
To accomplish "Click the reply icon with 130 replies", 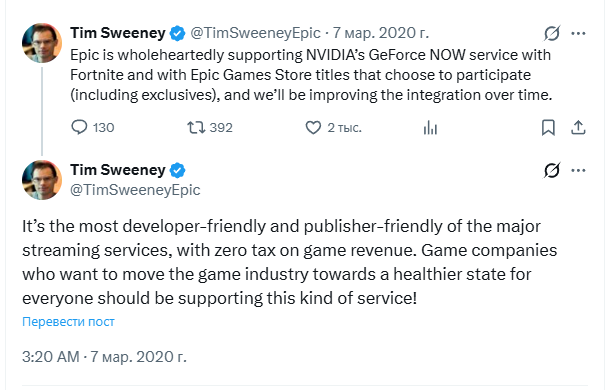I will pyautogui.click(x=79, y=127).
